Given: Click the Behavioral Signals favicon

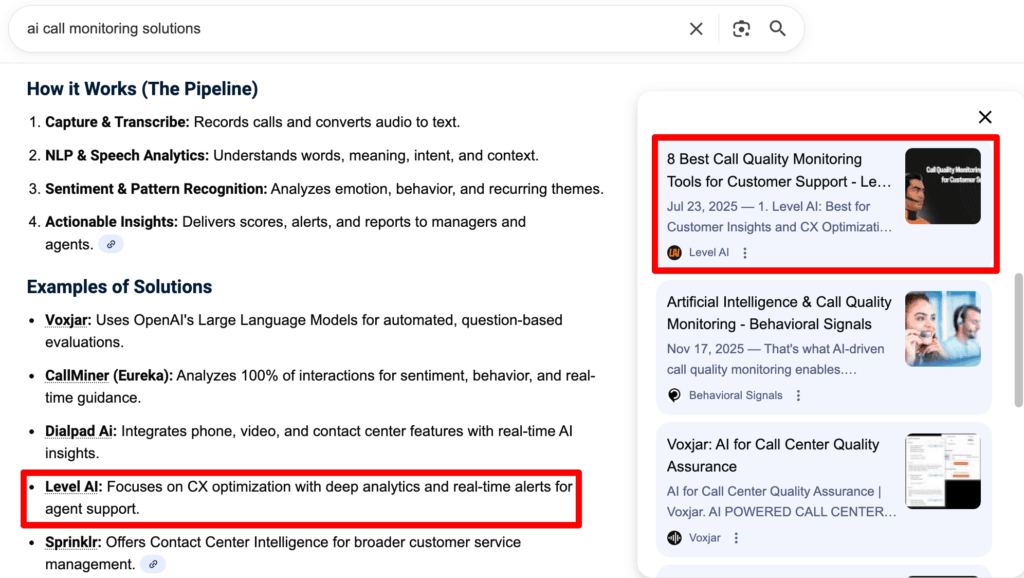Looking at the screenshot, I should pos(675,395).
